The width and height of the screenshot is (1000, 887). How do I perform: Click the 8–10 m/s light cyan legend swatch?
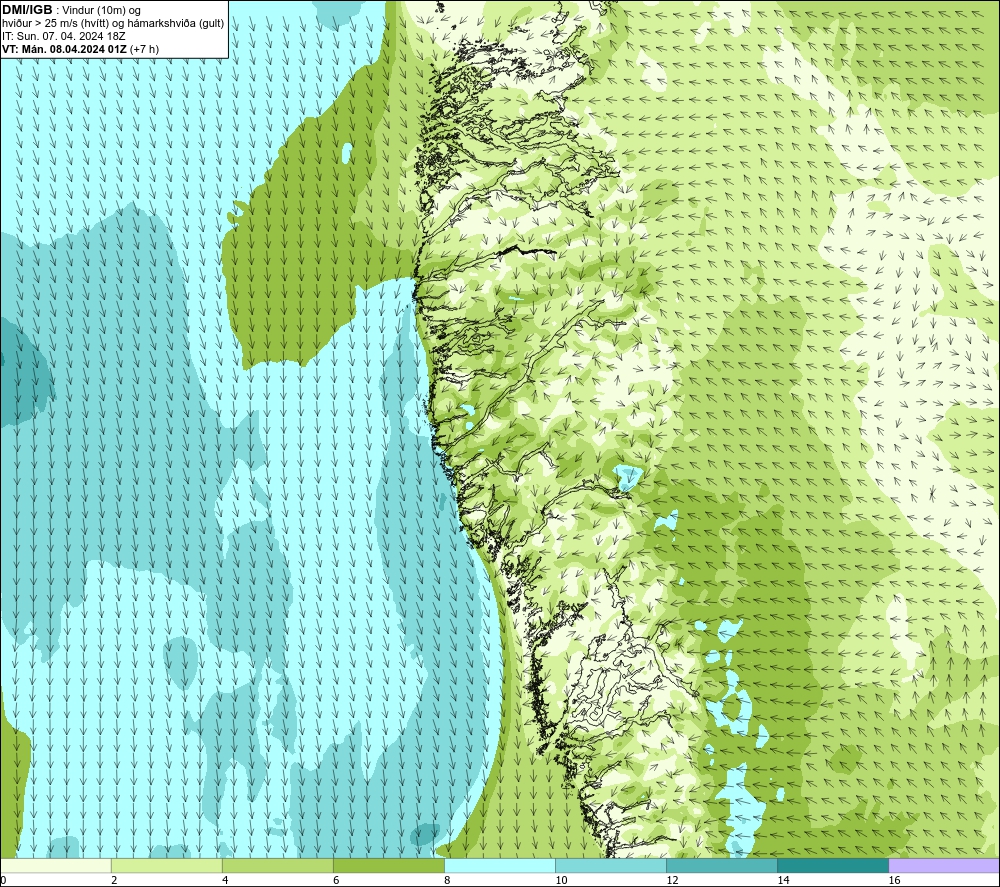coord(500,865)
